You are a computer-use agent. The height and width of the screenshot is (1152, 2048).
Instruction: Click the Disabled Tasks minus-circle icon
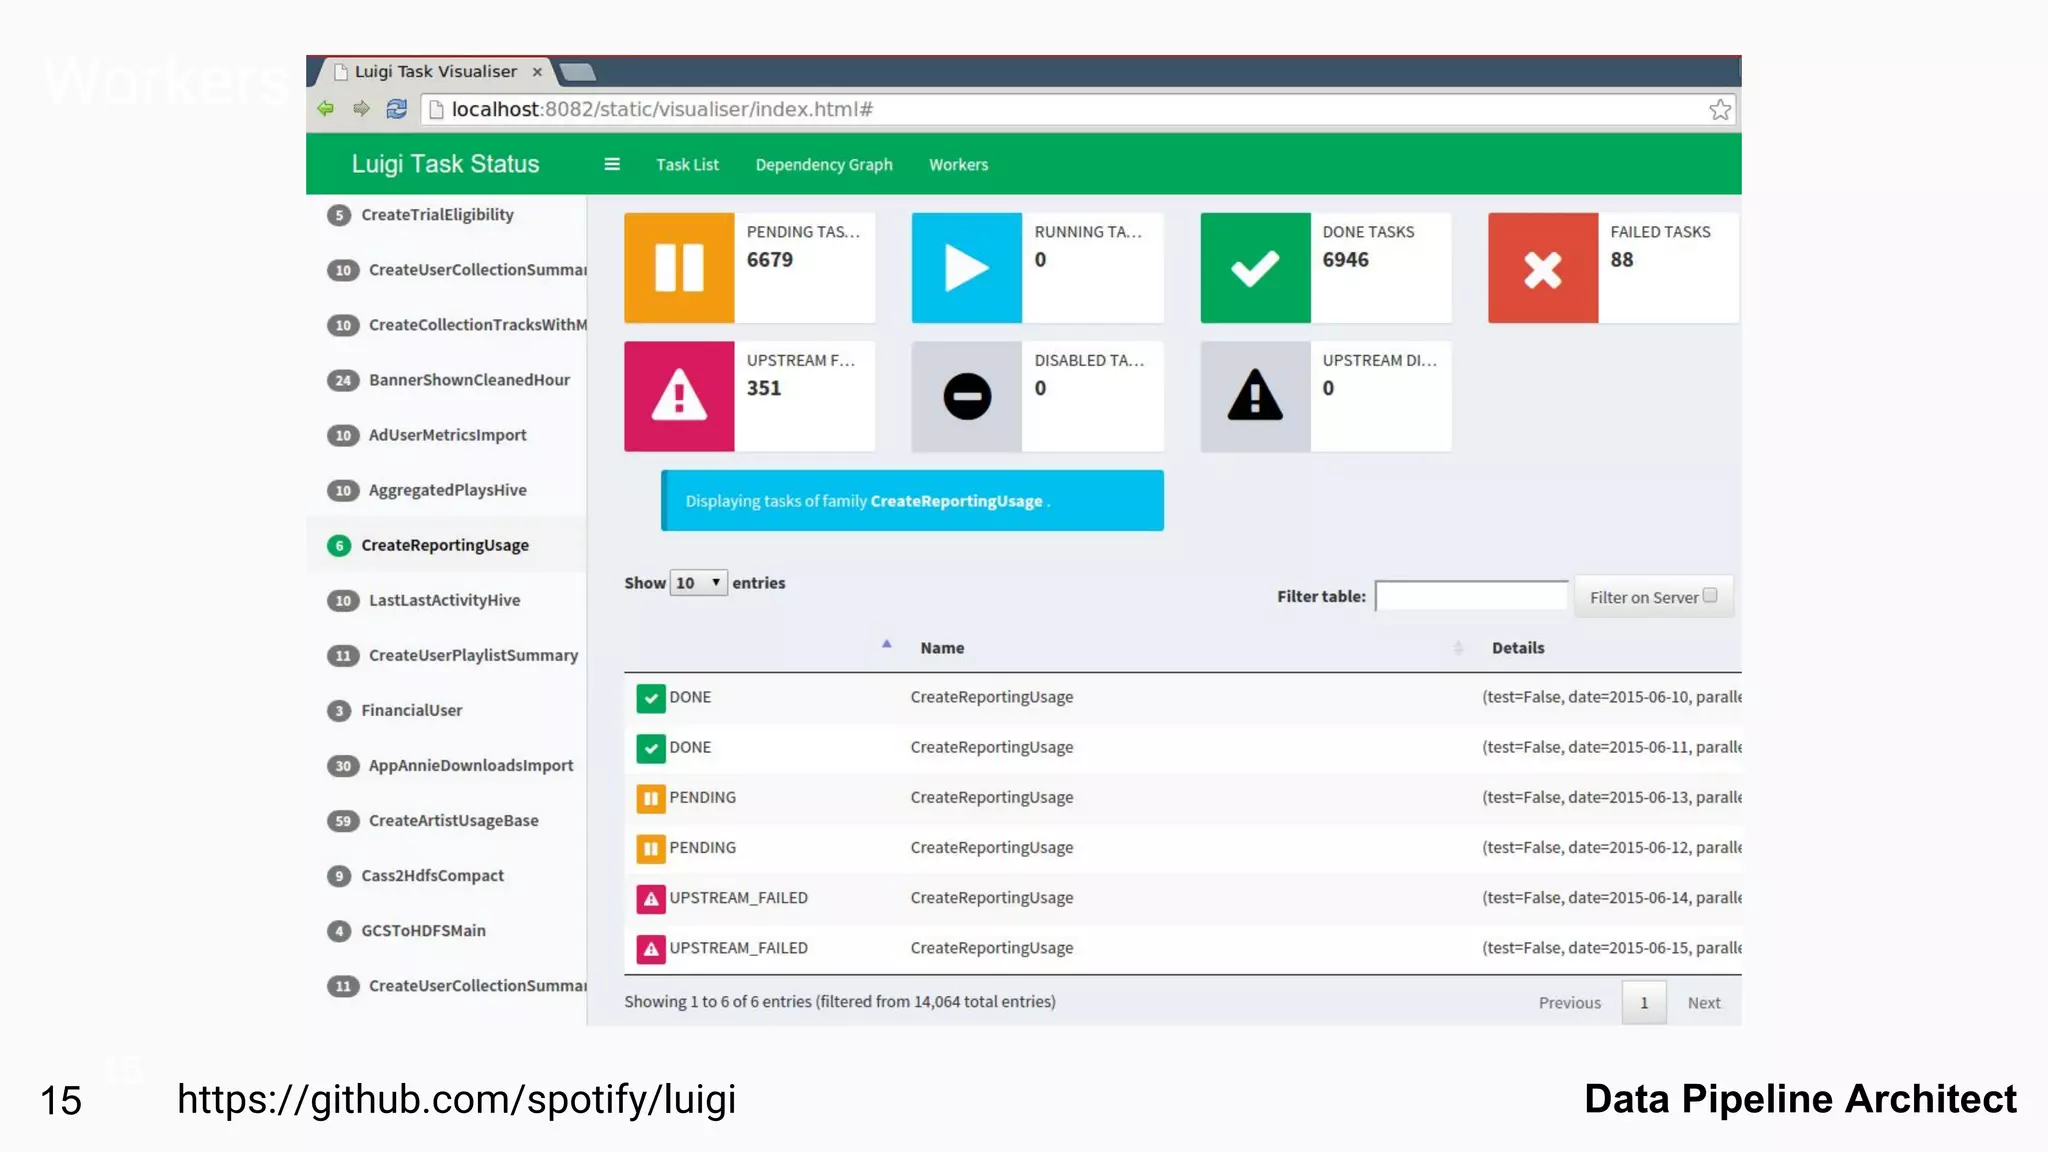point(966,396)
